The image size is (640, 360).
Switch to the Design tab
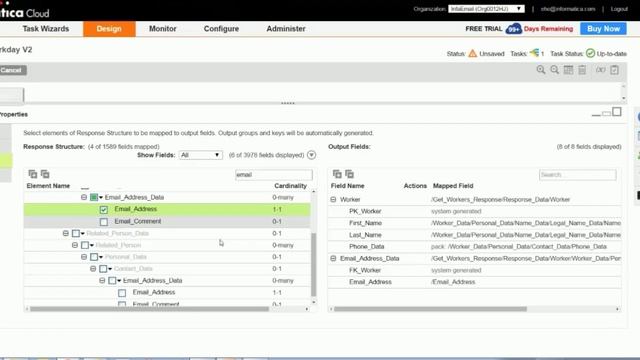click(109, 29)
